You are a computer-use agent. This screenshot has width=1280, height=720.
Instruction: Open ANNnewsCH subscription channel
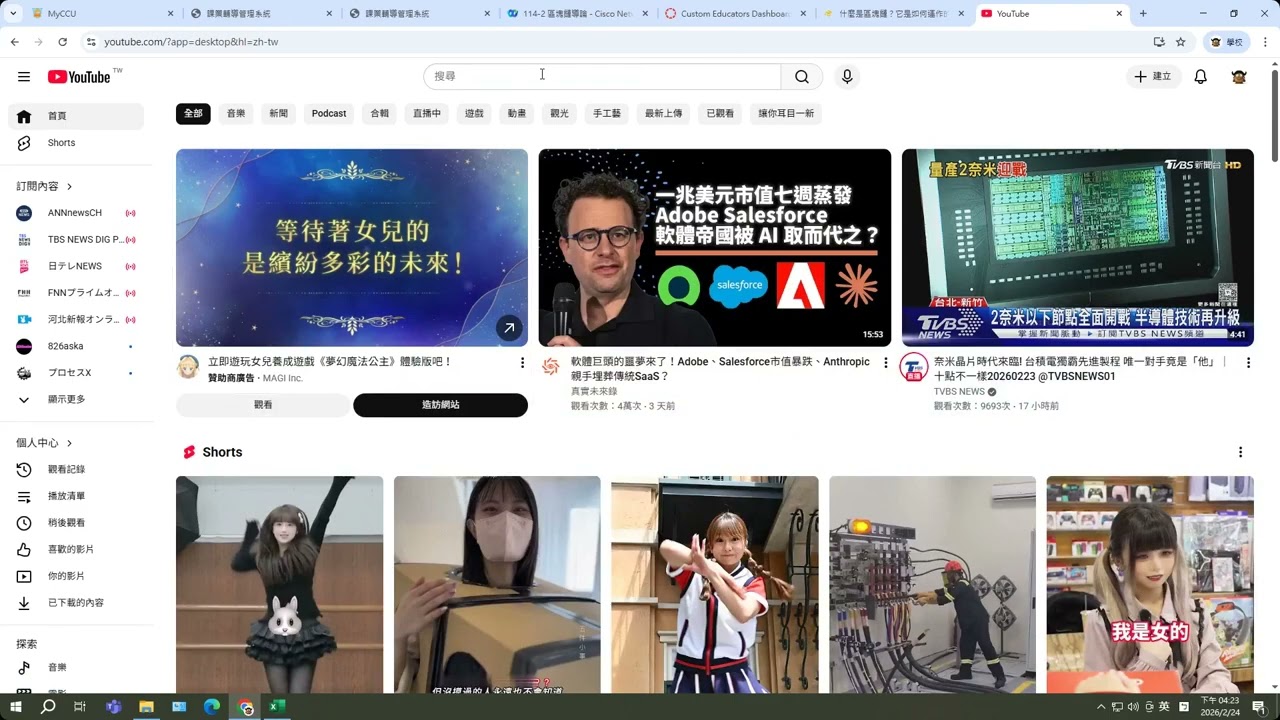pyautogui.click(x=76, y=213)
